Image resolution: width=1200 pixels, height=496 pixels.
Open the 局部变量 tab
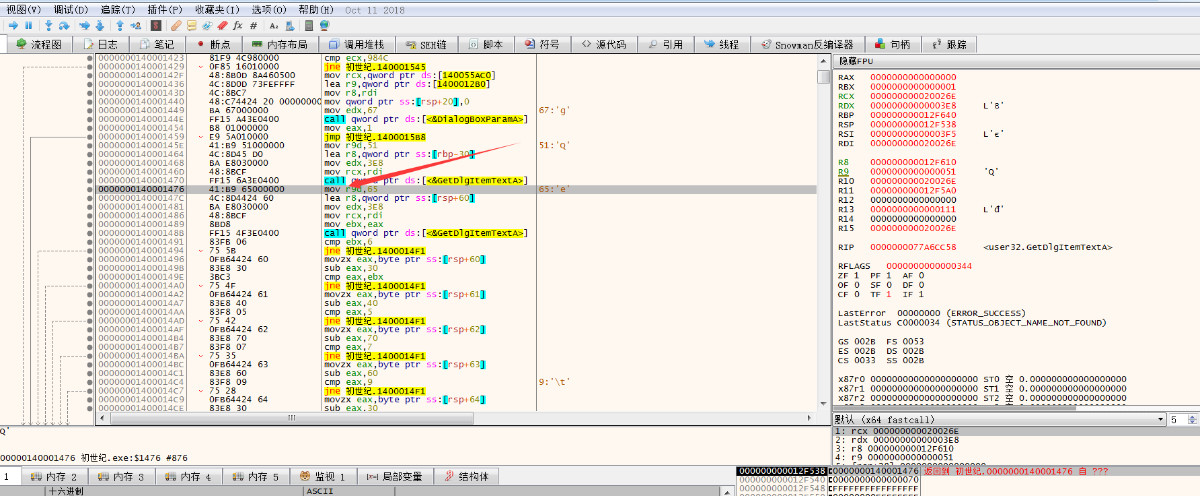click(394, 477)
